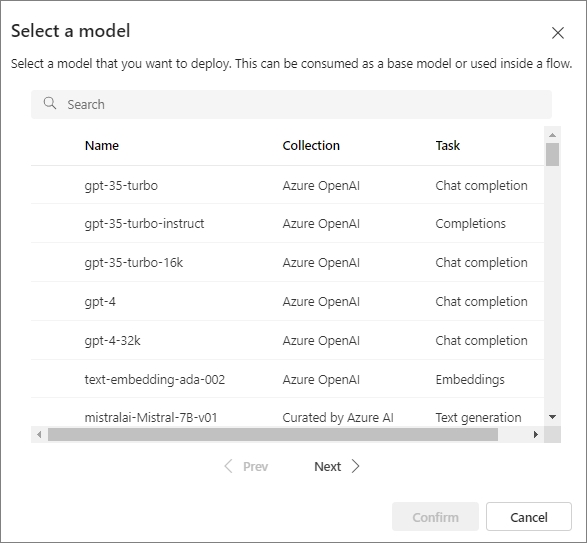Image resolution: width=587 pixels, height=543 pixels.
Task: Click the scroll right arrow
Action: (x=536, y=434)
